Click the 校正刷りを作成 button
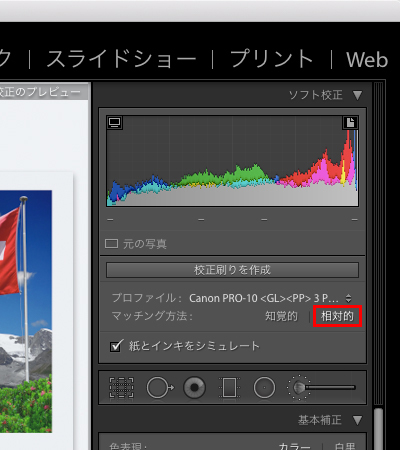The image size is (400, 450). [x=232, y=270]
